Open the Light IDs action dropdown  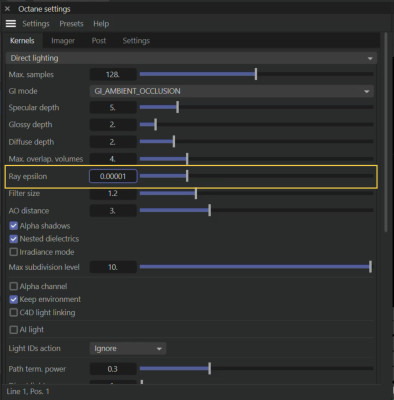(128, 348)
